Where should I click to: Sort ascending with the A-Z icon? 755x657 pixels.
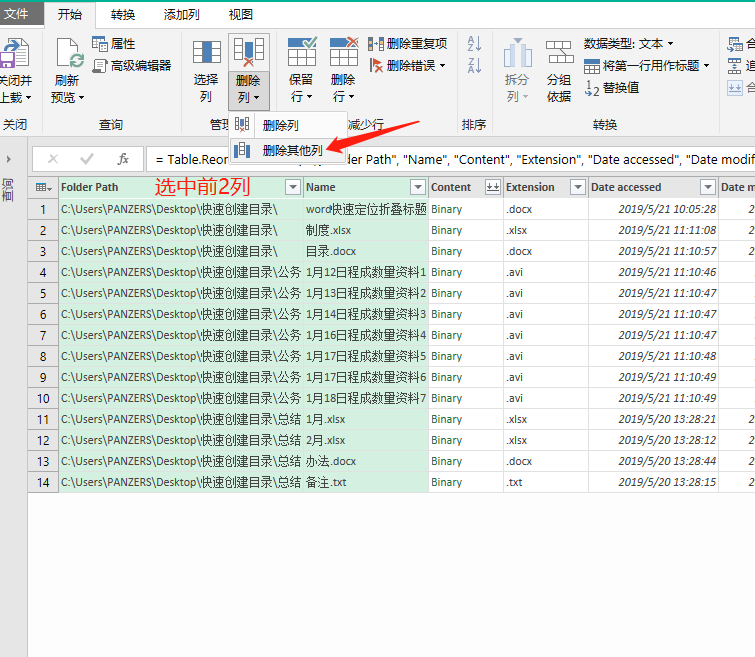click(x=474, y=43)
